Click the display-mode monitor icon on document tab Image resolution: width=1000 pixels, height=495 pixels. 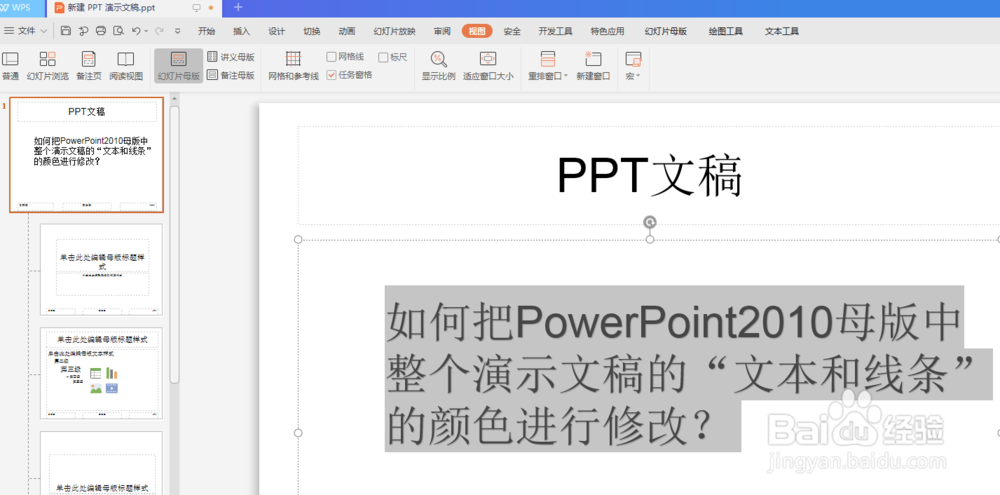196,8
